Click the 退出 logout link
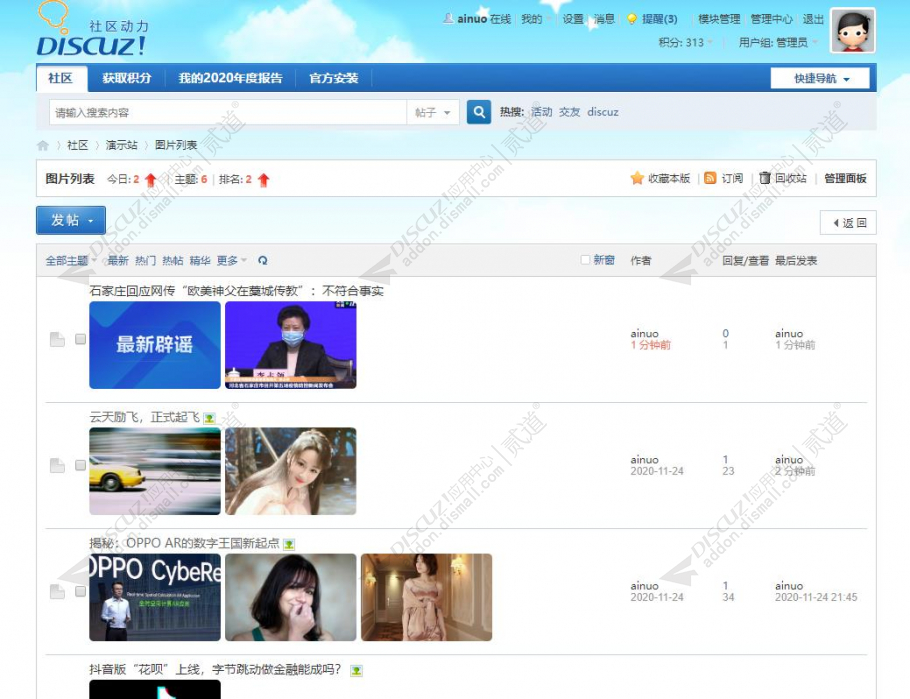This screenshot has width=910, height=699. pyautogui.click(x=813, y=19)
